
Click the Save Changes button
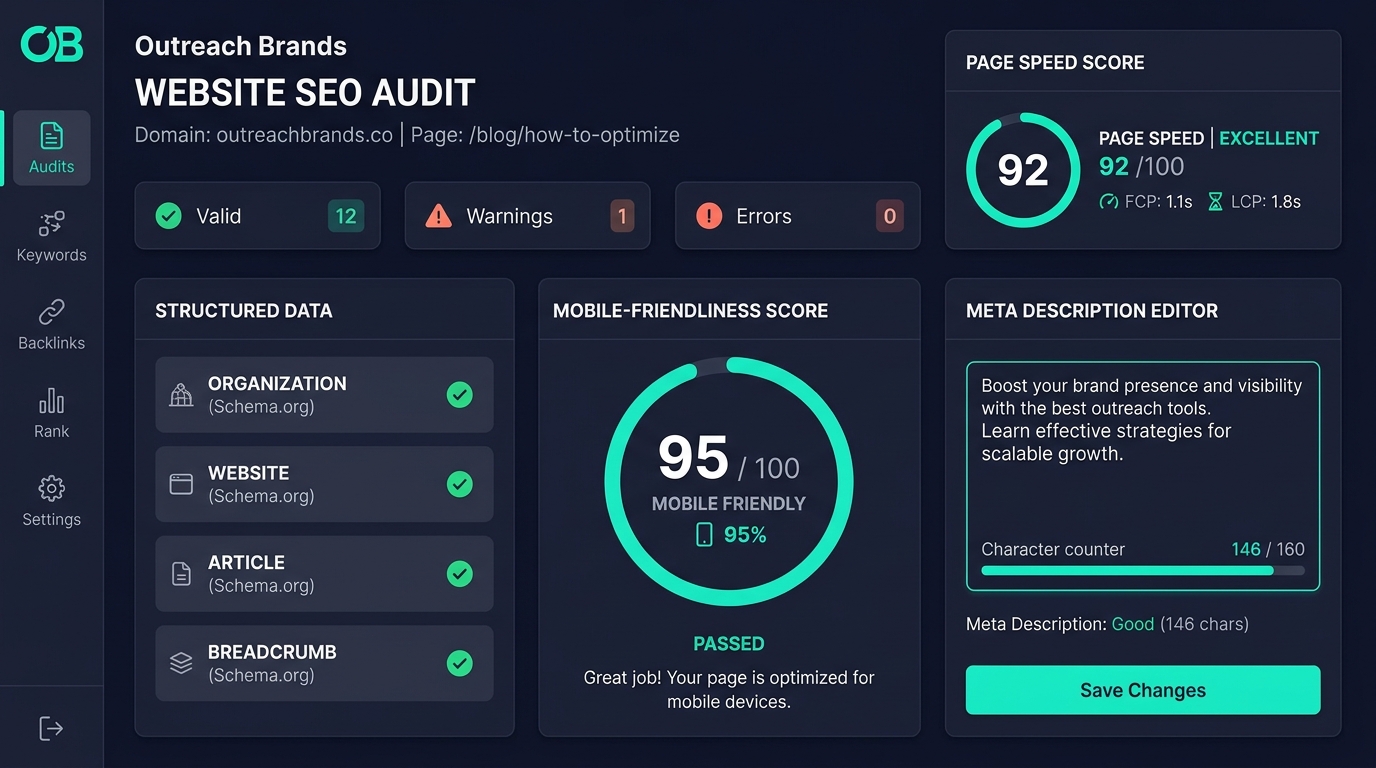pyautogui.click(x=1142, y=690)
